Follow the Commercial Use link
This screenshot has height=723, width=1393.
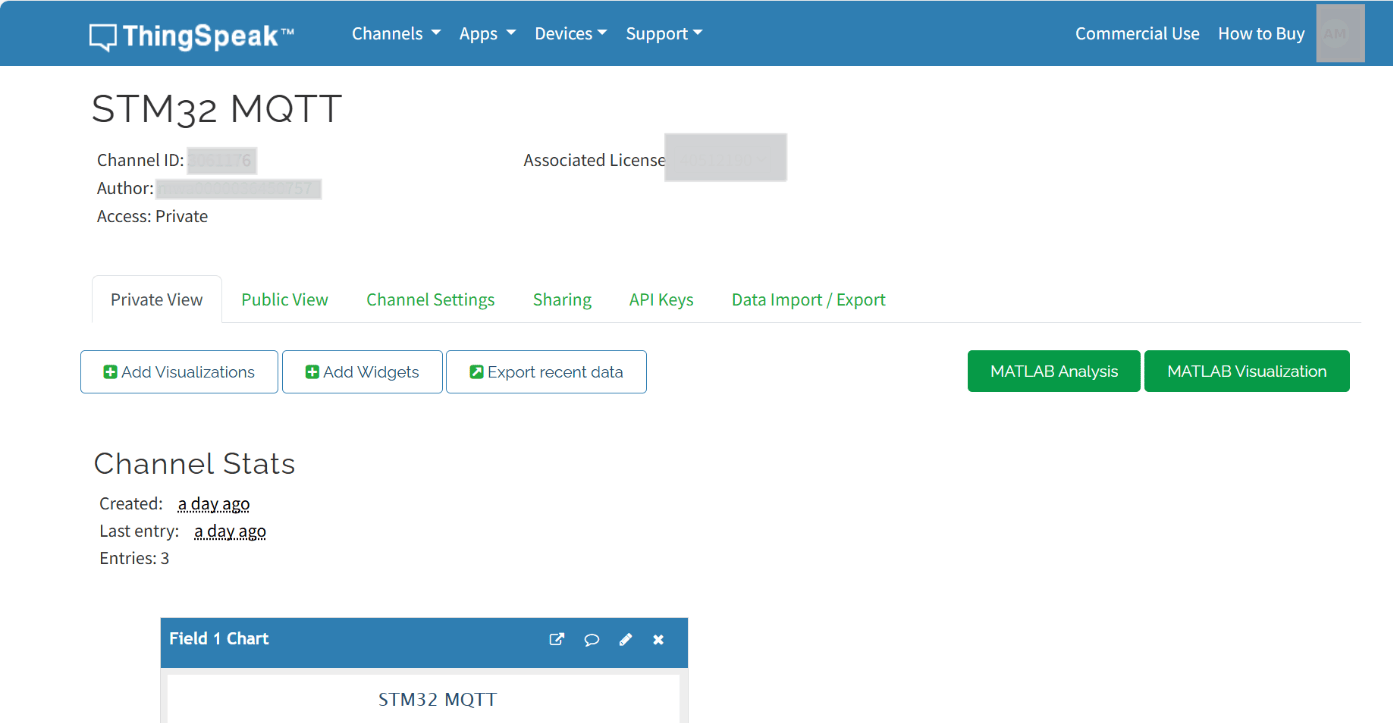click(1137, 34)
